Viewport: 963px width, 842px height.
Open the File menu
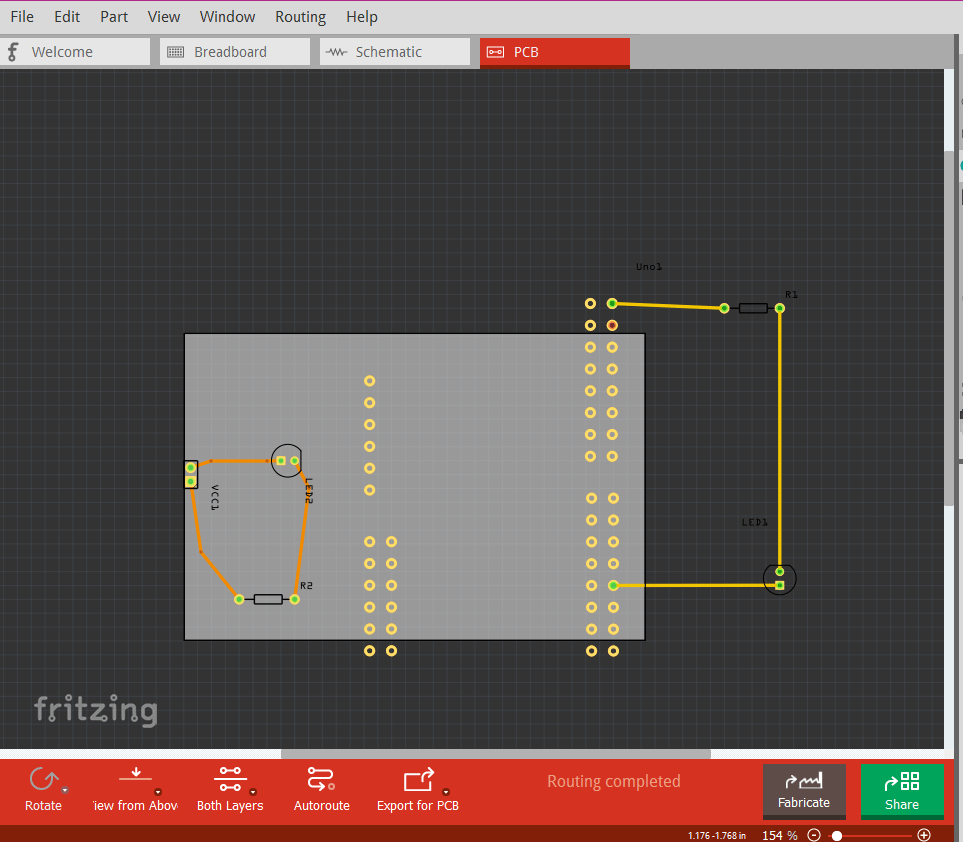pyautogui.click(x=21, y=16)
